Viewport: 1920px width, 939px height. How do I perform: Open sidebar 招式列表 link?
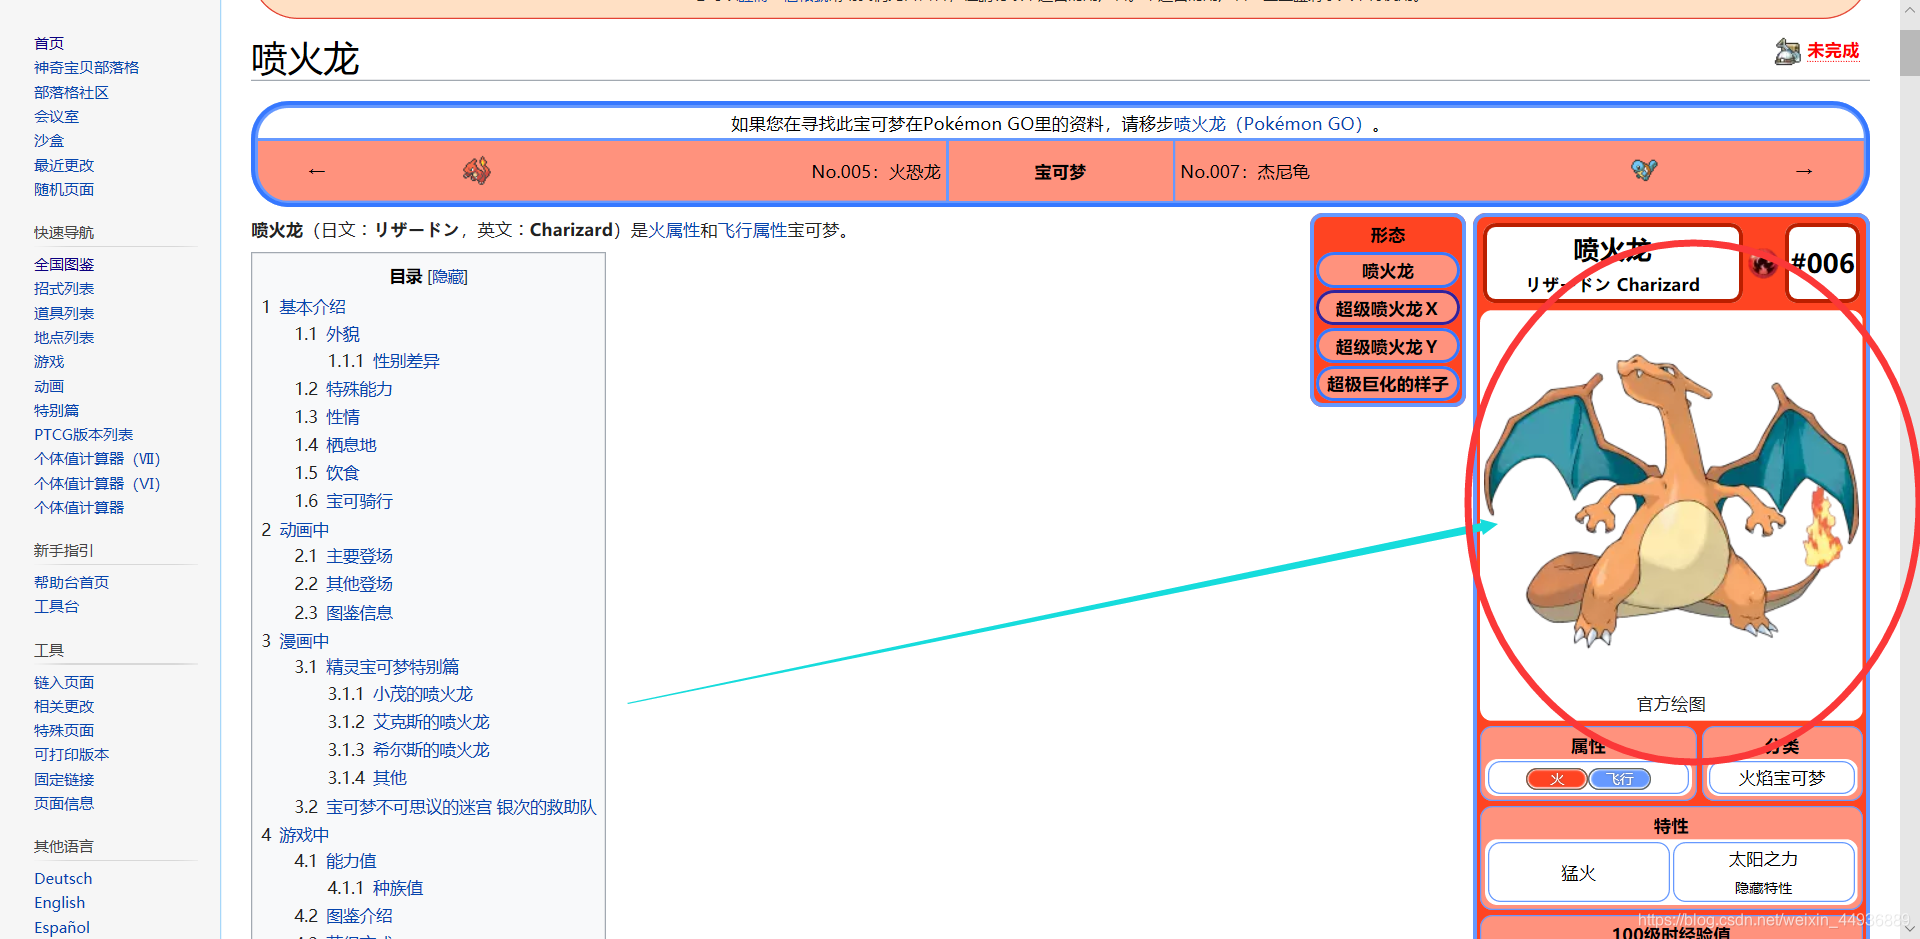click(x=64, y=288)
